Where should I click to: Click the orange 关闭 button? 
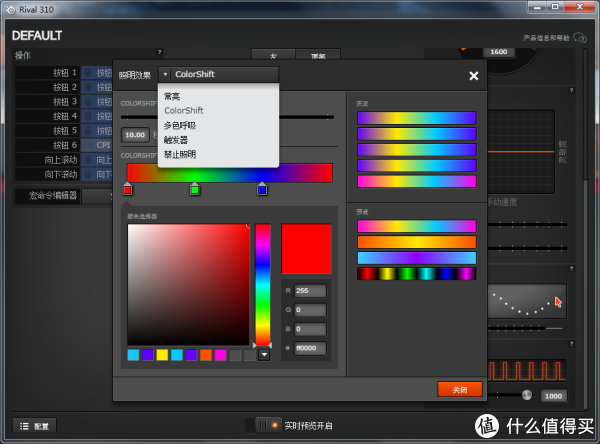pos(460,390)
